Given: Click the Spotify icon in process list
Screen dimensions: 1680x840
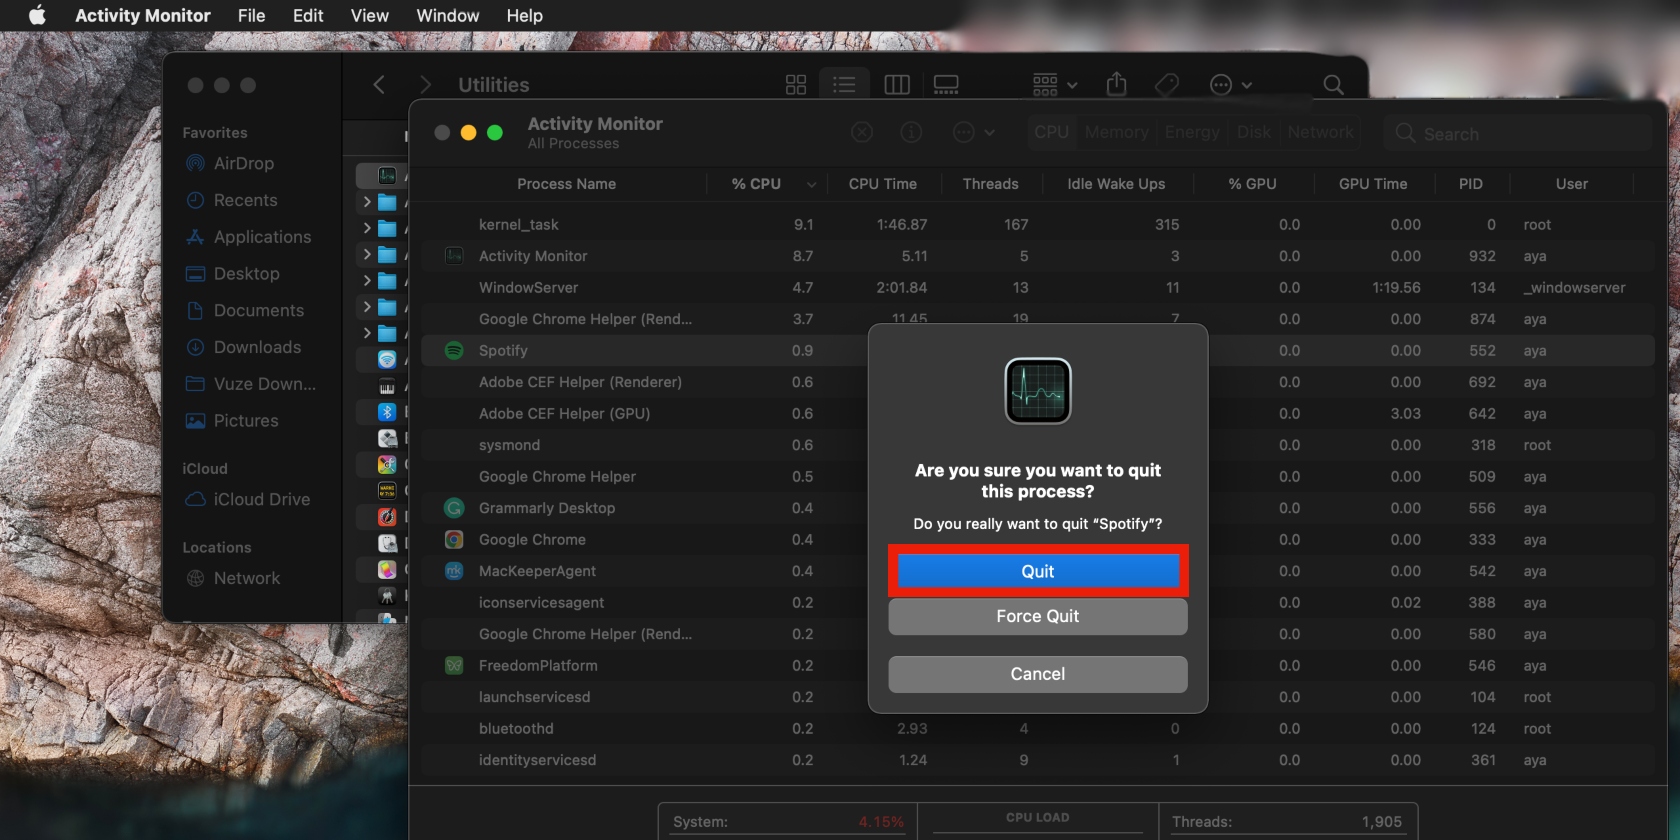Looking at the screenshot, I should [x=454, y=351].
